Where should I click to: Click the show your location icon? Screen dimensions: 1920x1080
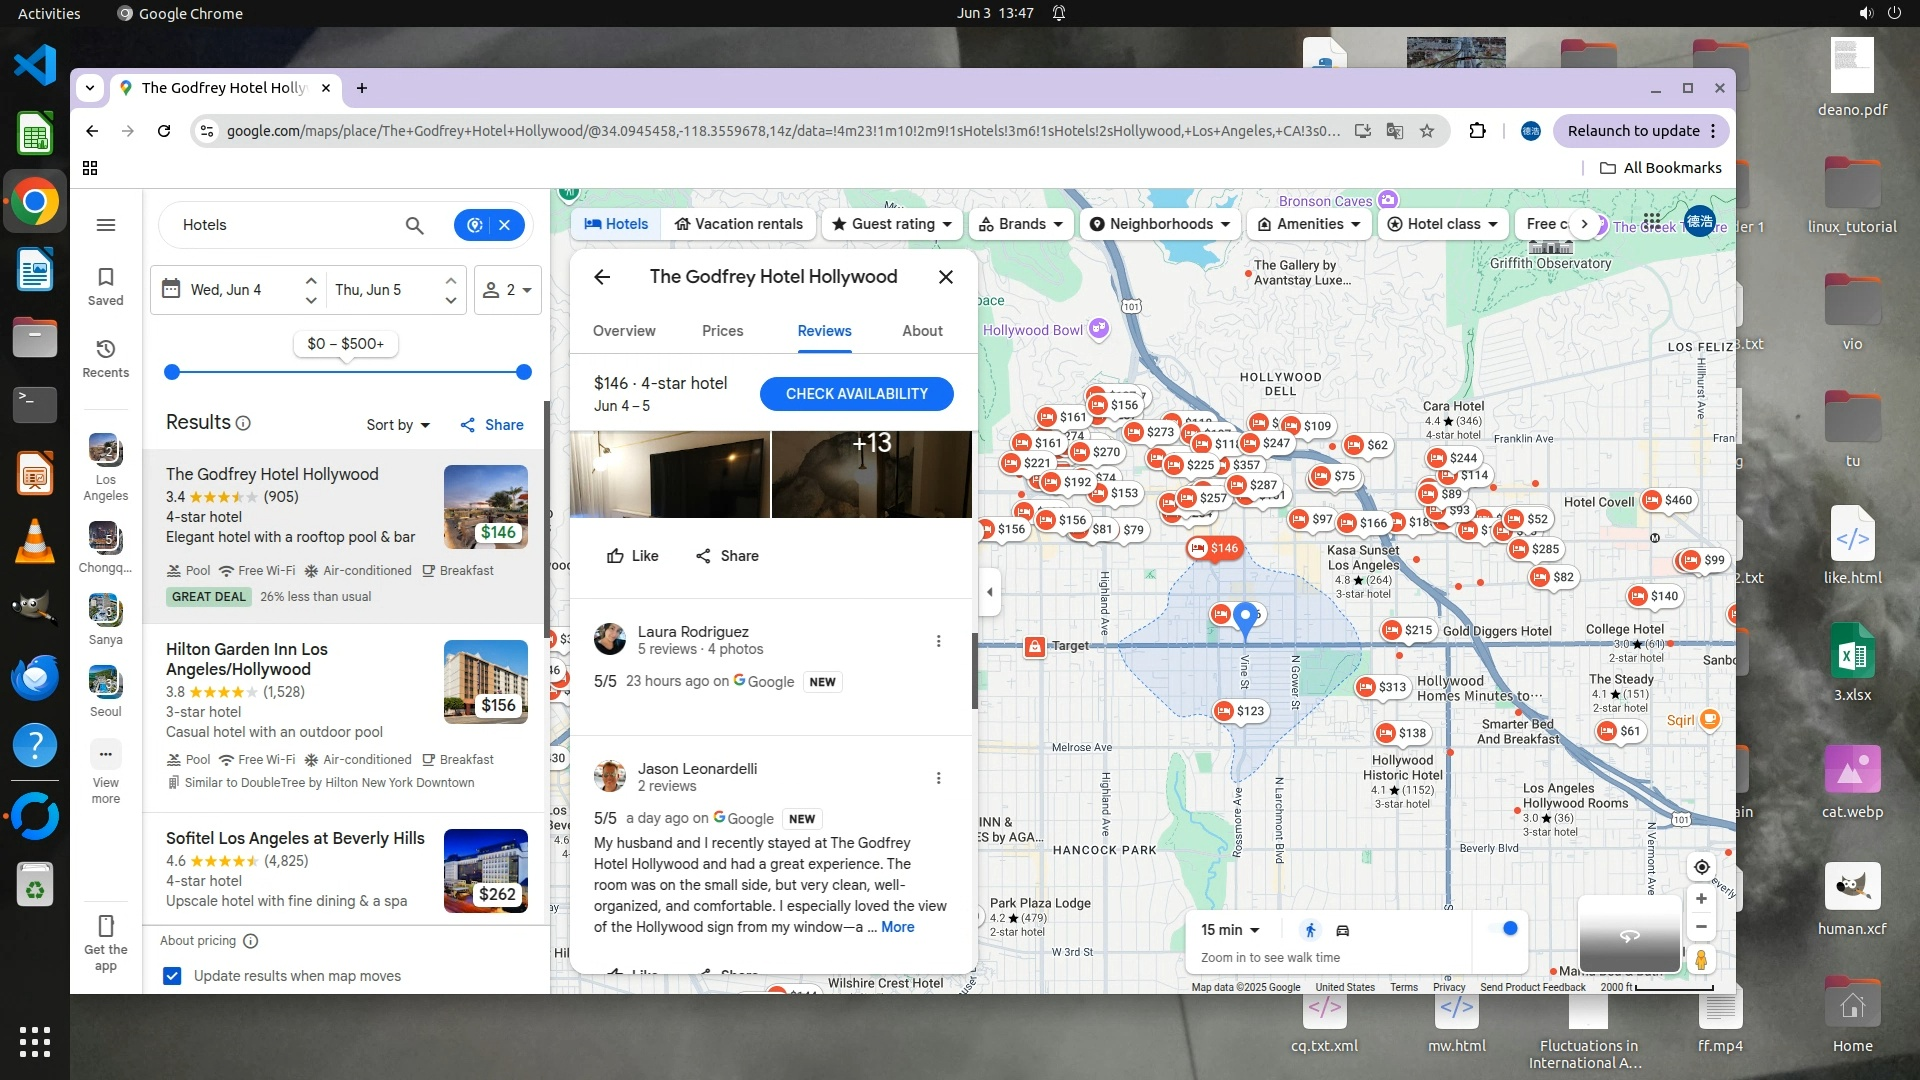tap(1701, 866)
